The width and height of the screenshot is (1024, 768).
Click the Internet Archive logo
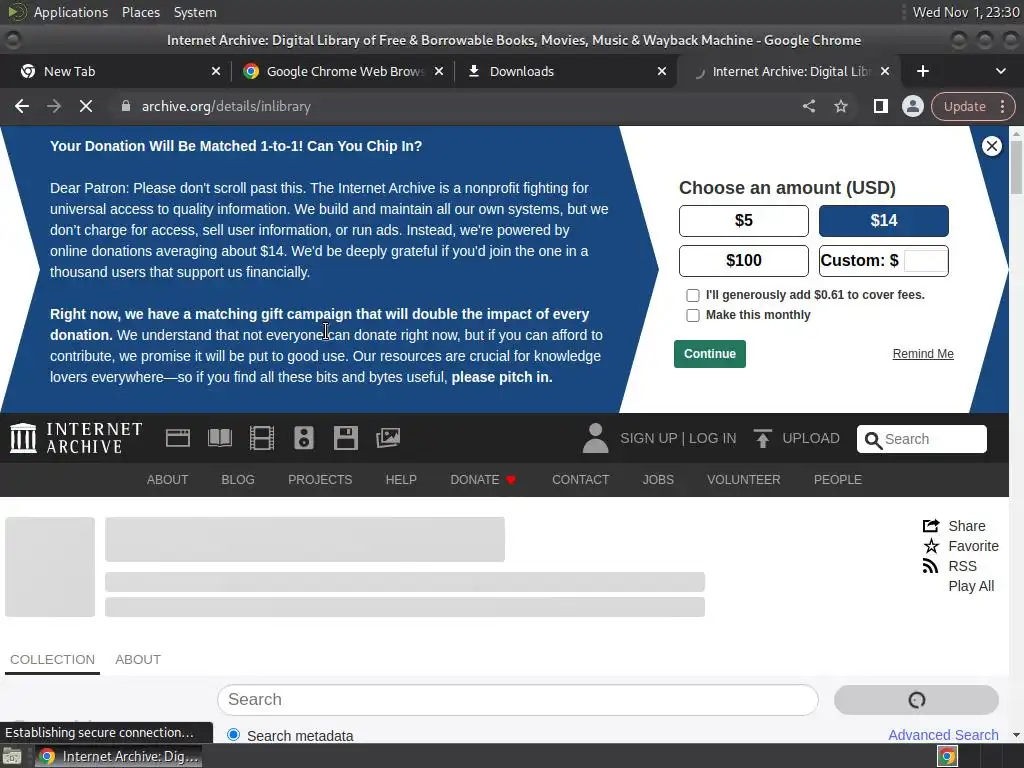pos(76,438)
